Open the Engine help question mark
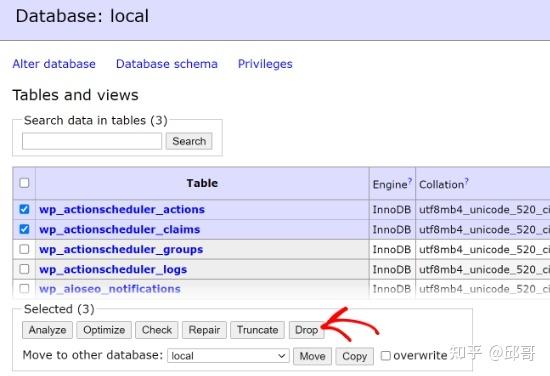The image size is (550, 376). [x=409, y=180]
